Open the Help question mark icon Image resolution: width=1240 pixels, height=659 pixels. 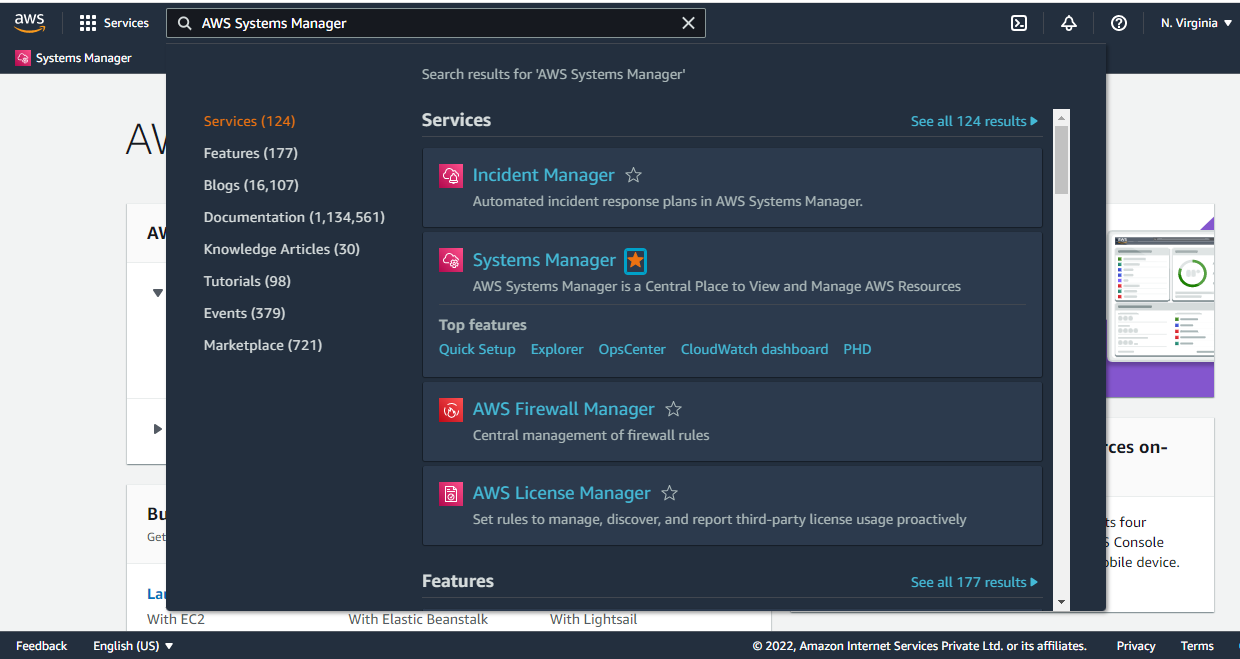tap(1118, 22)
